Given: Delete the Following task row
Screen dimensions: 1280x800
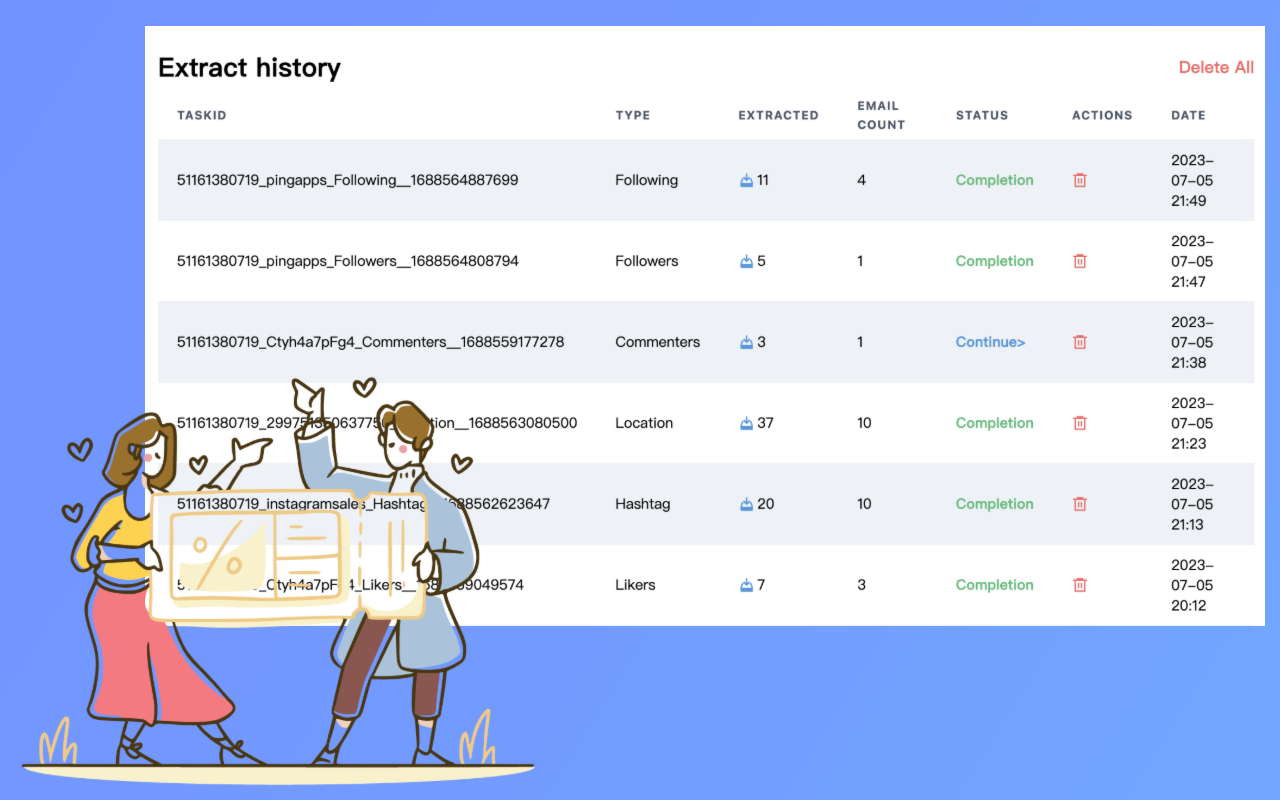Looking at the screenshot, I should tap(1080, 180).
